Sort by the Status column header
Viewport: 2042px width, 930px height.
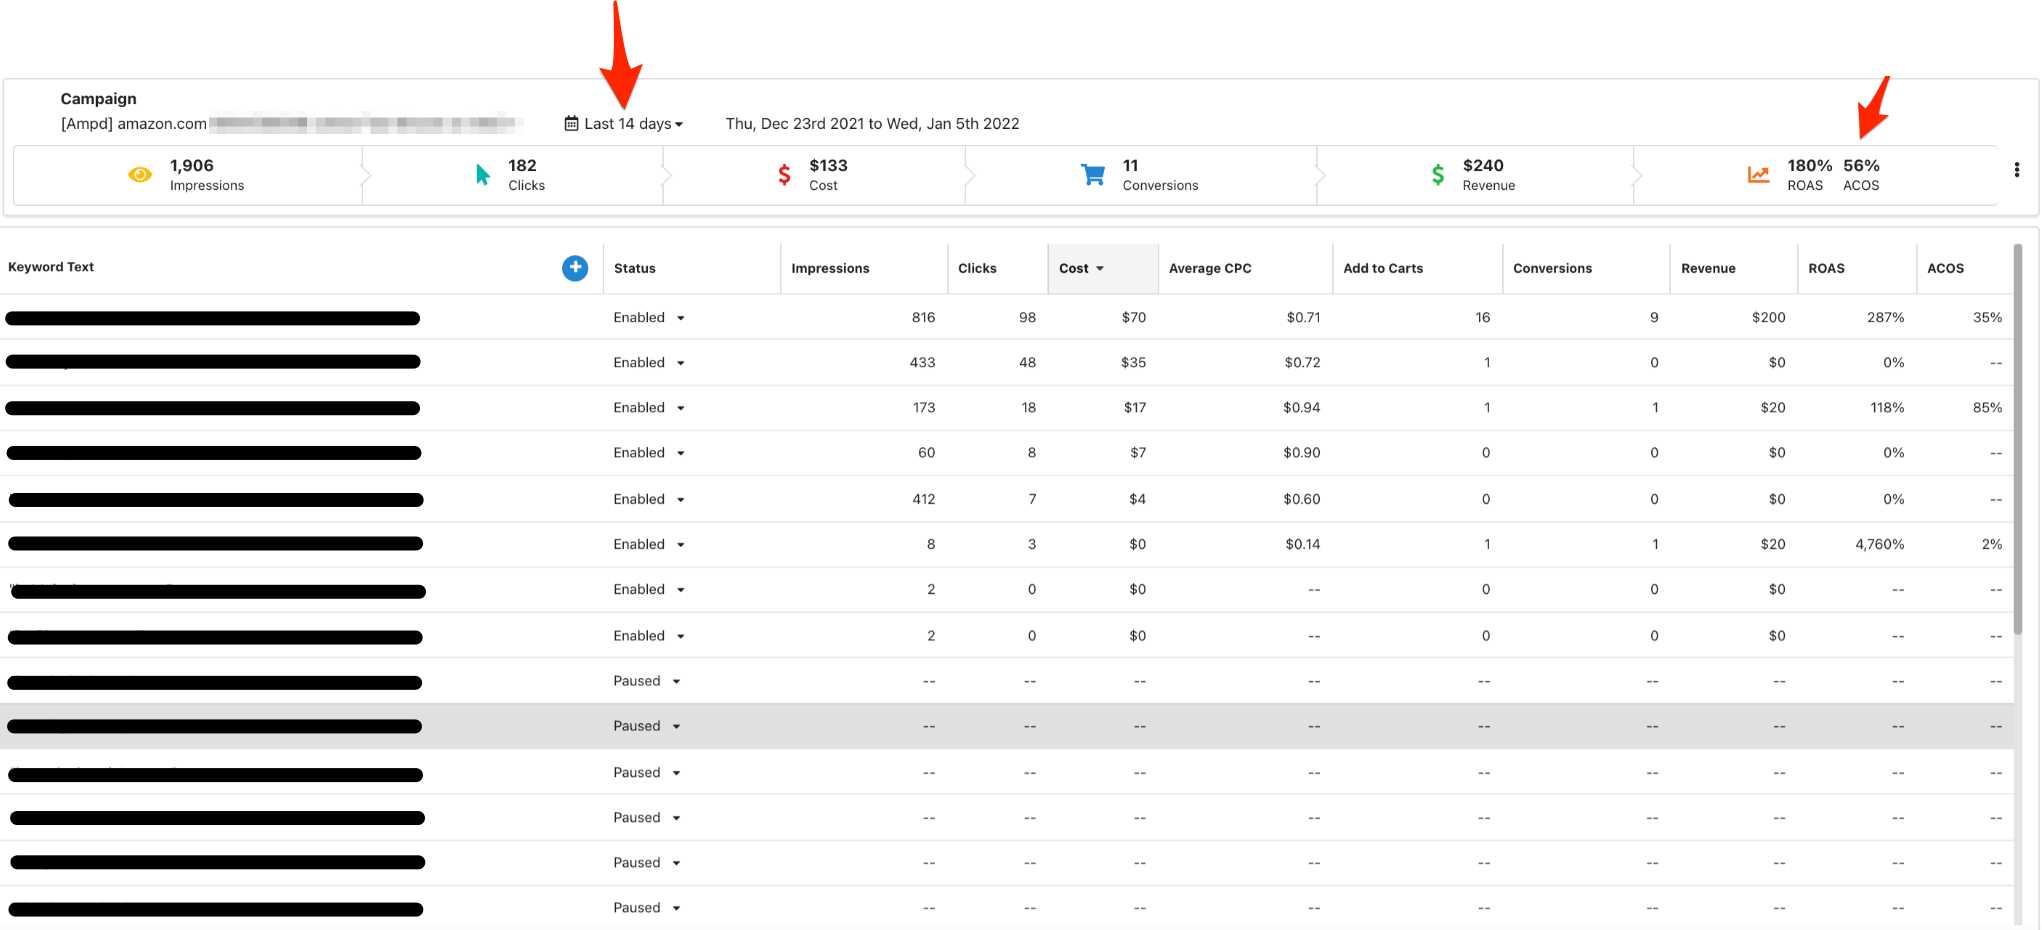point(635,268)
